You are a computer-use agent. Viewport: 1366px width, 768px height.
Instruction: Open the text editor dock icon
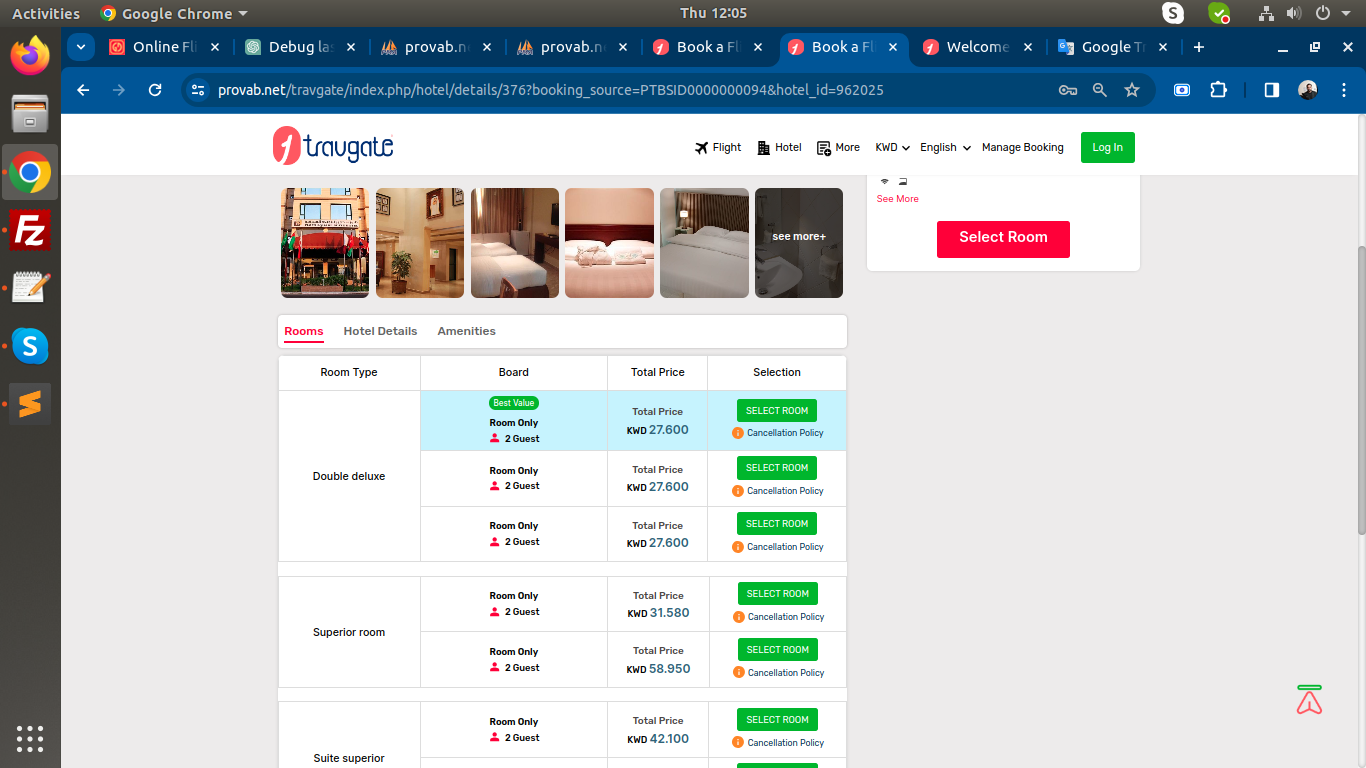[x=30, y=288]
